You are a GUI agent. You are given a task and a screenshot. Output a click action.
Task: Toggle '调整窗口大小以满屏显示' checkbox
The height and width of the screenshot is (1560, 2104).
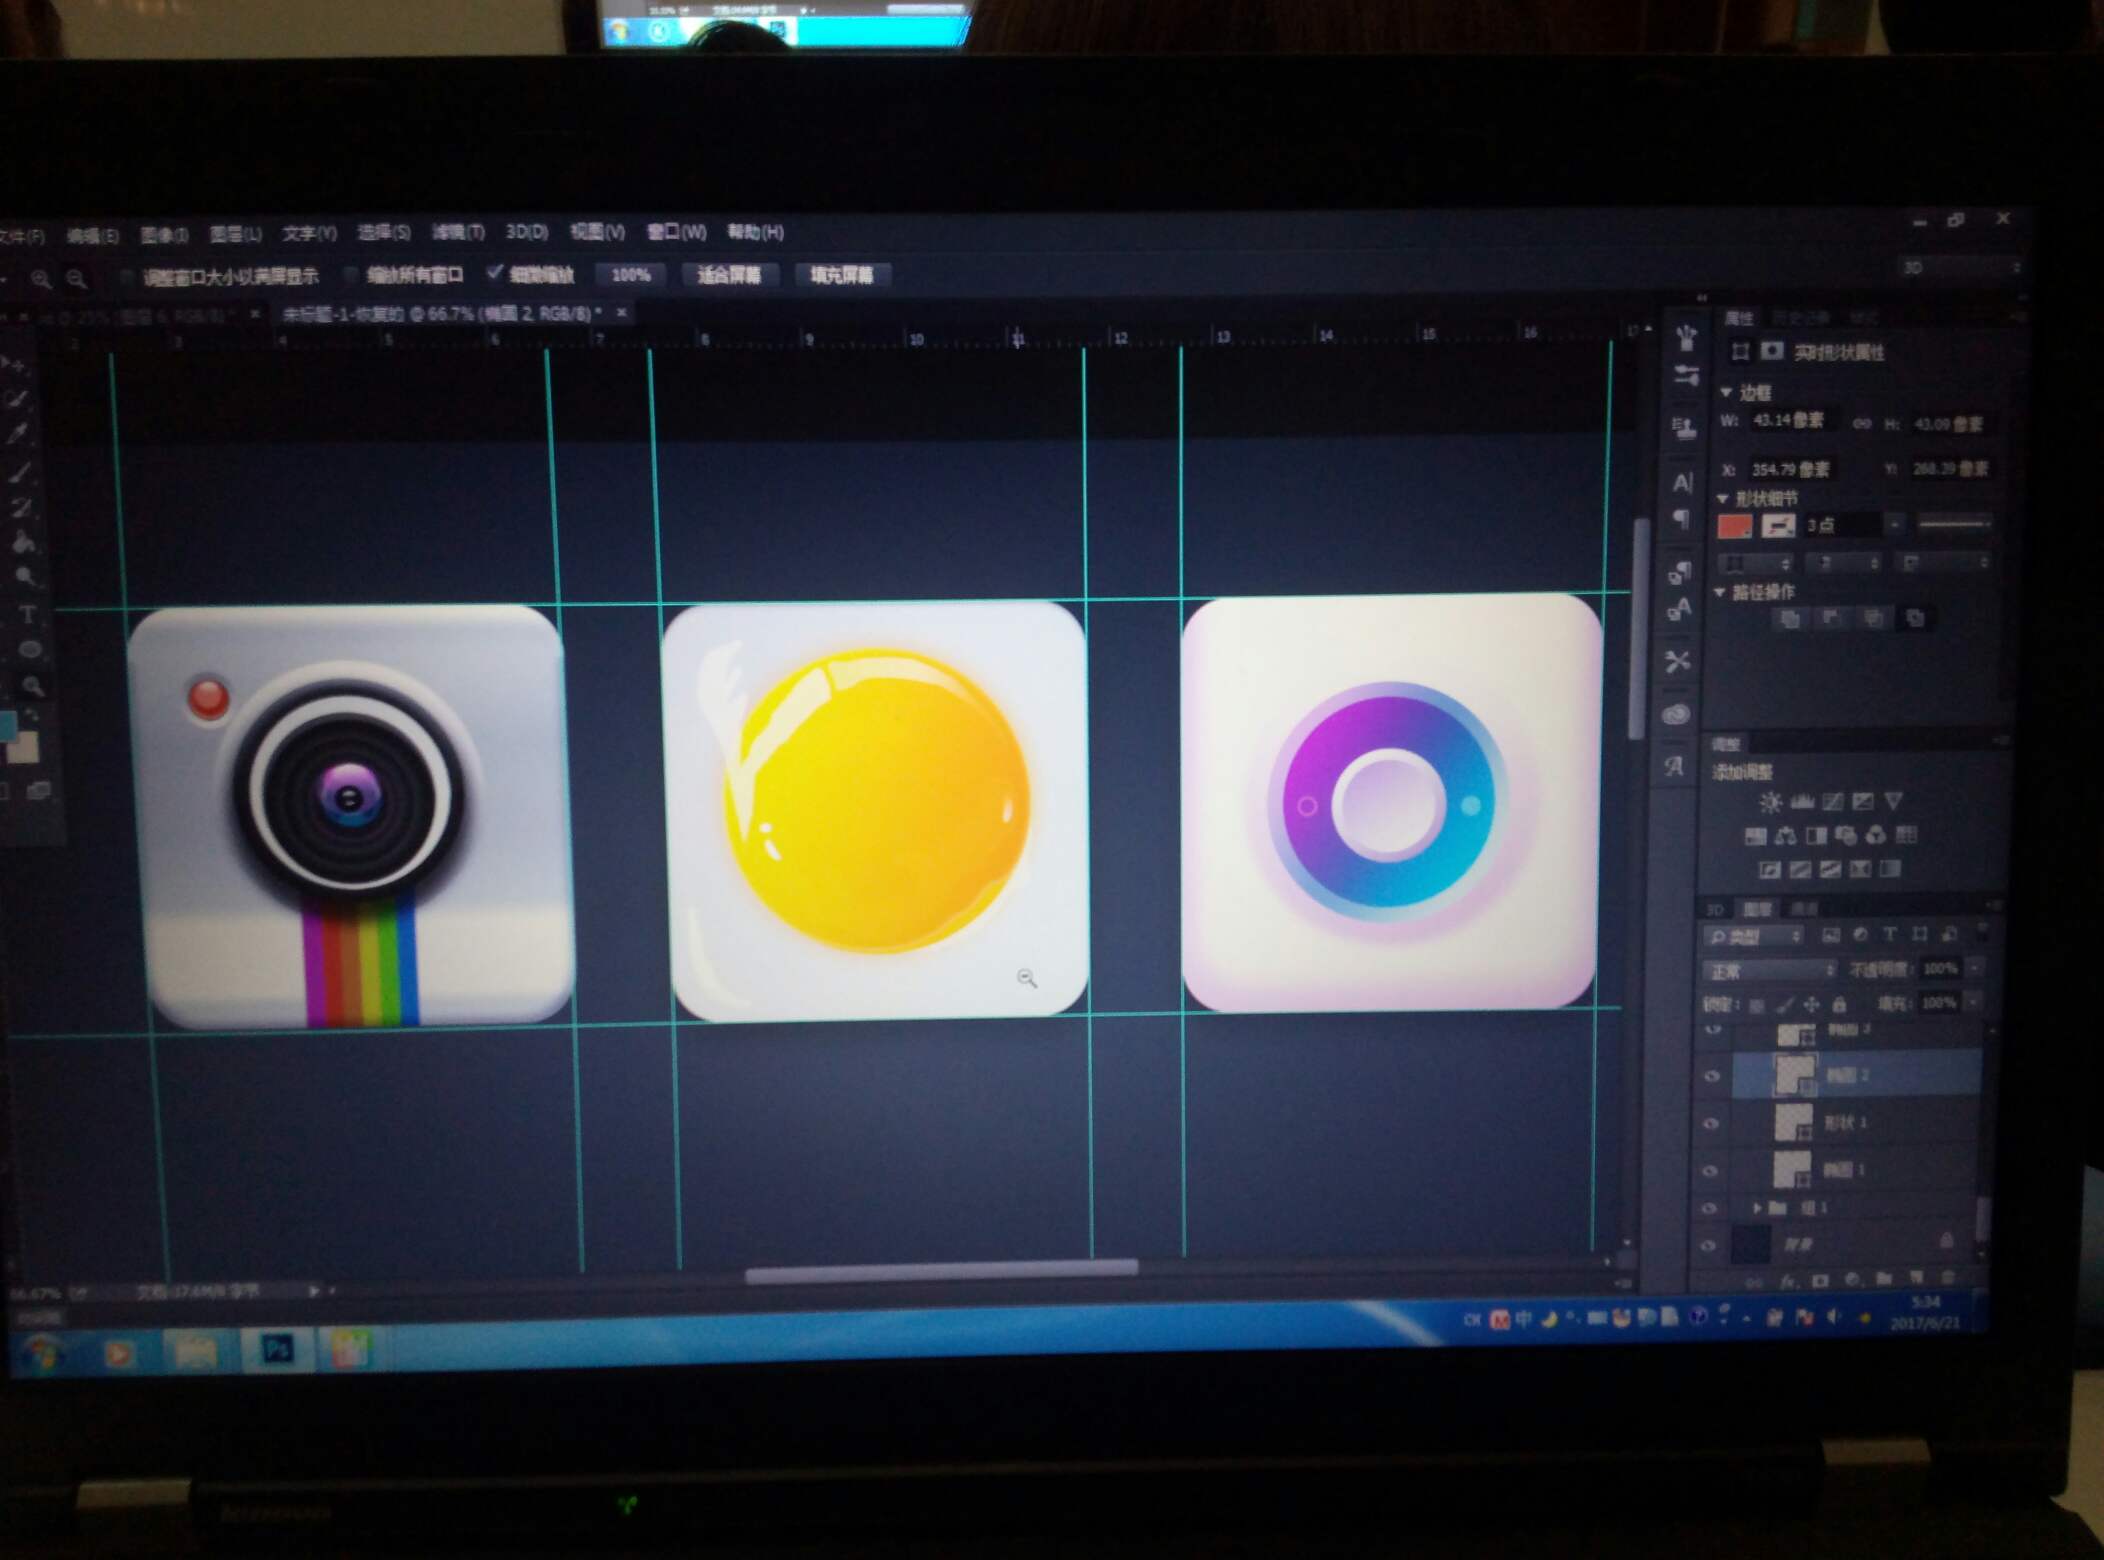click(x=126, y=277)
